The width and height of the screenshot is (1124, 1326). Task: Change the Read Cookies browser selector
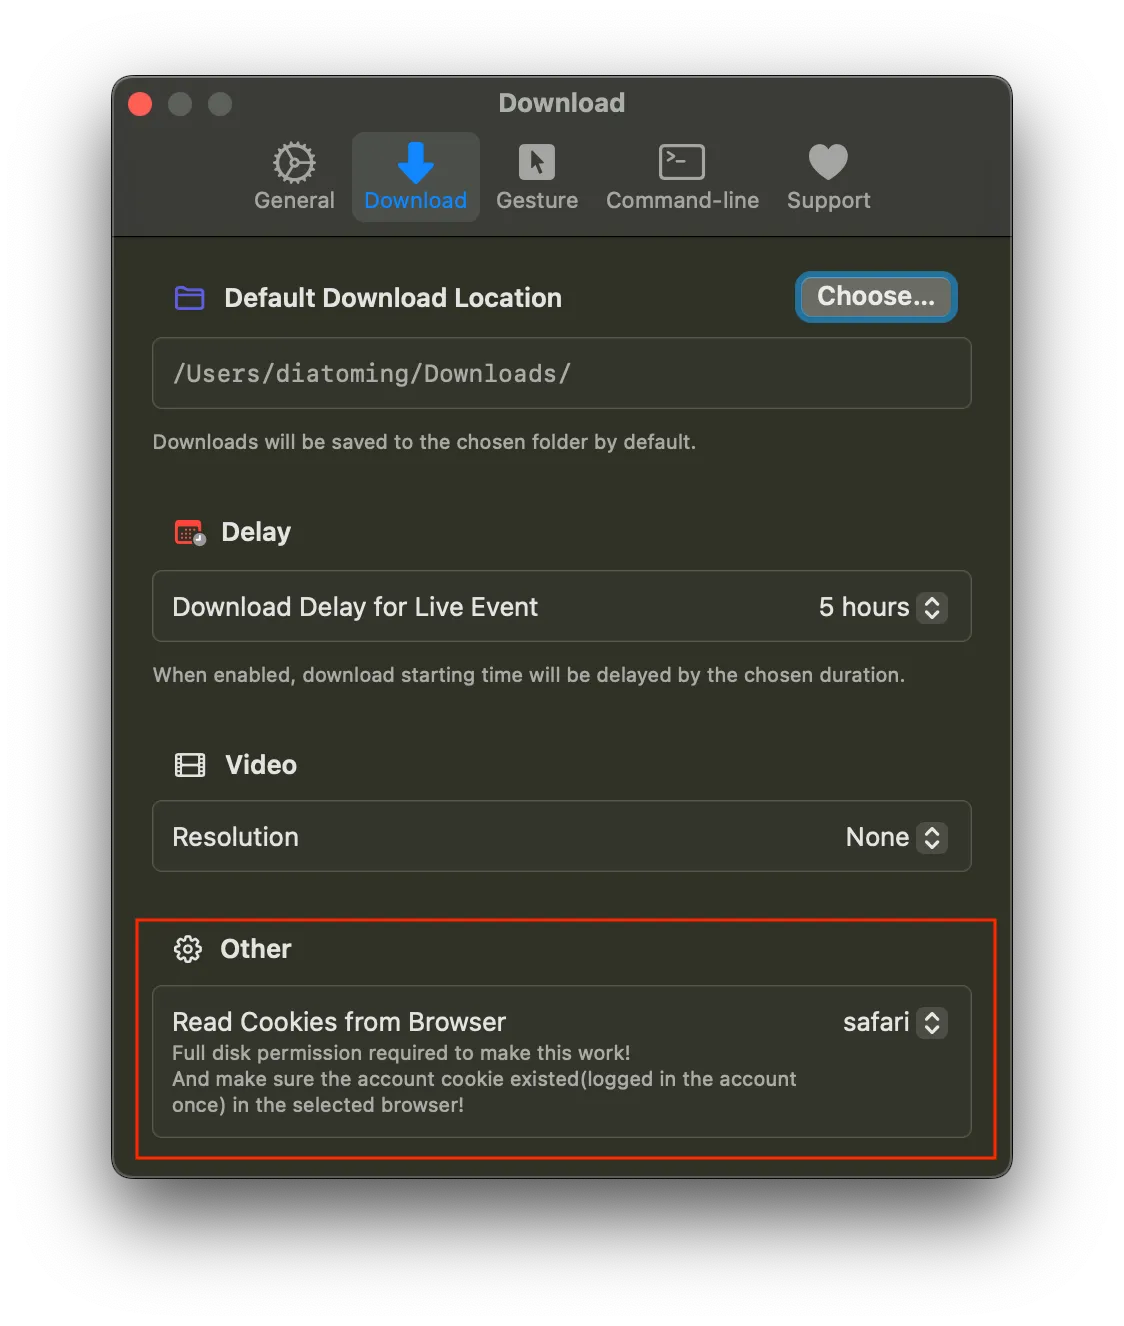[x=932, y=1022]
